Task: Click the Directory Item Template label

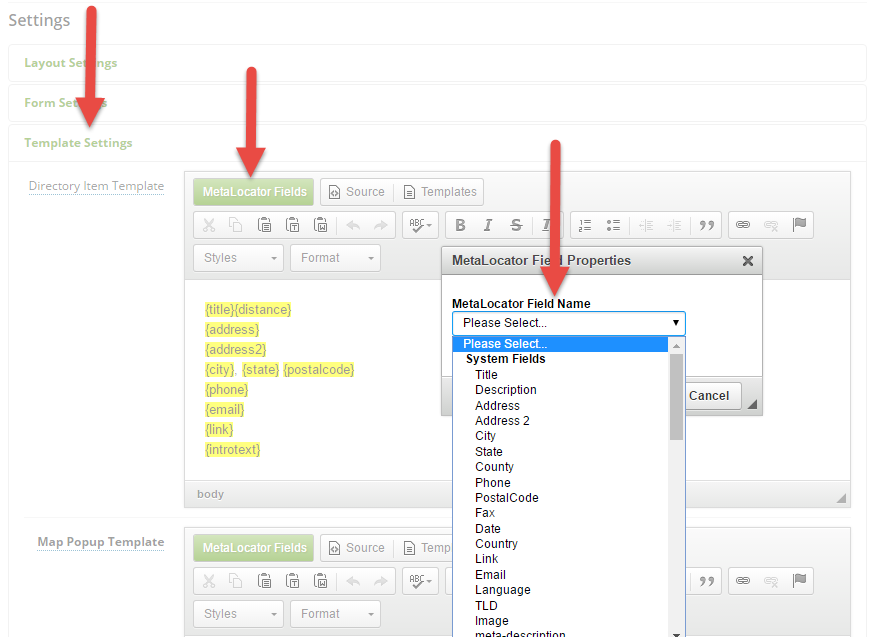Action: point(96,186)
